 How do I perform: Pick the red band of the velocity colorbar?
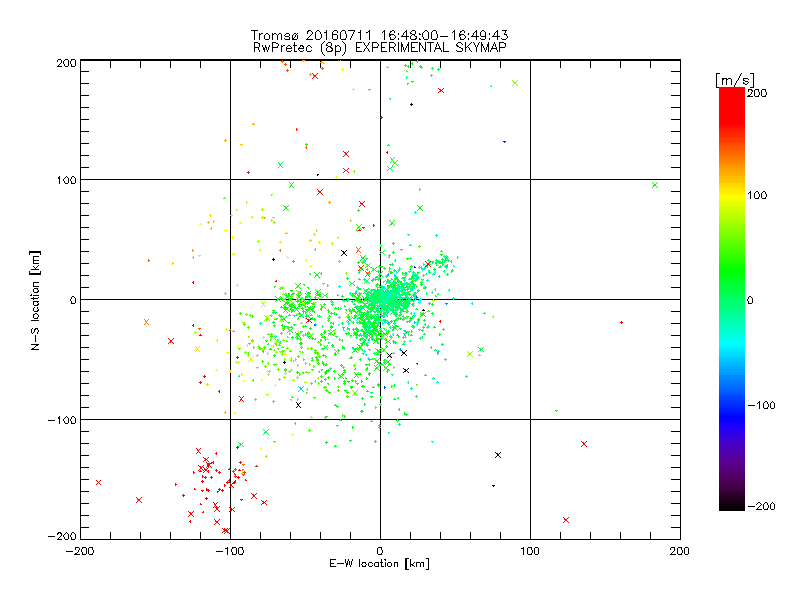click(x=732, y=105)
